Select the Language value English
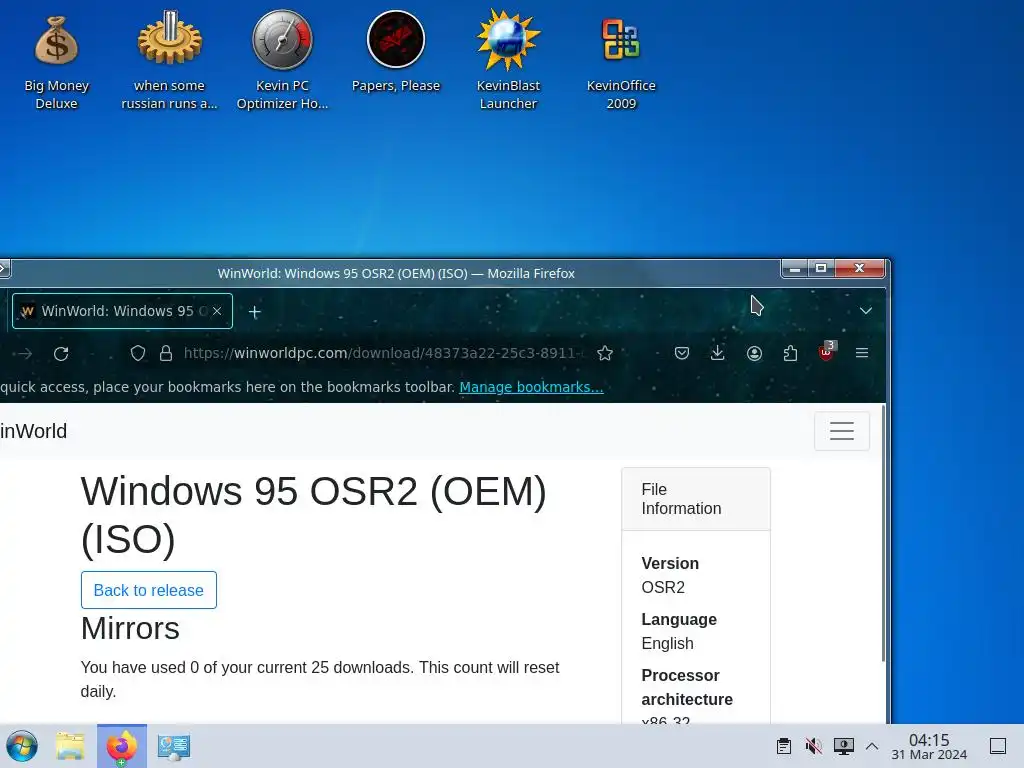Viewport: 1024px width, 768px height. point(667,643)
